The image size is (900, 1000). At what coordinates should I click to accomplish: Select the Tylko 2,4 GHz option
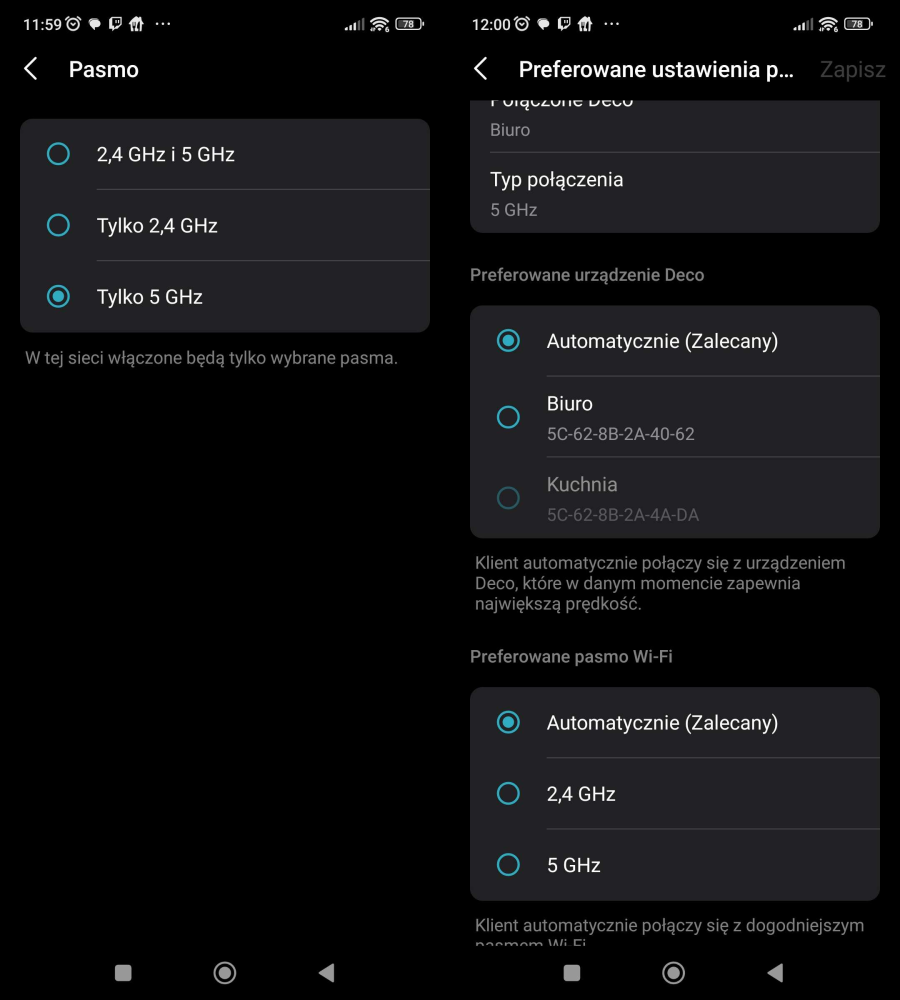[x=59, y=225]
